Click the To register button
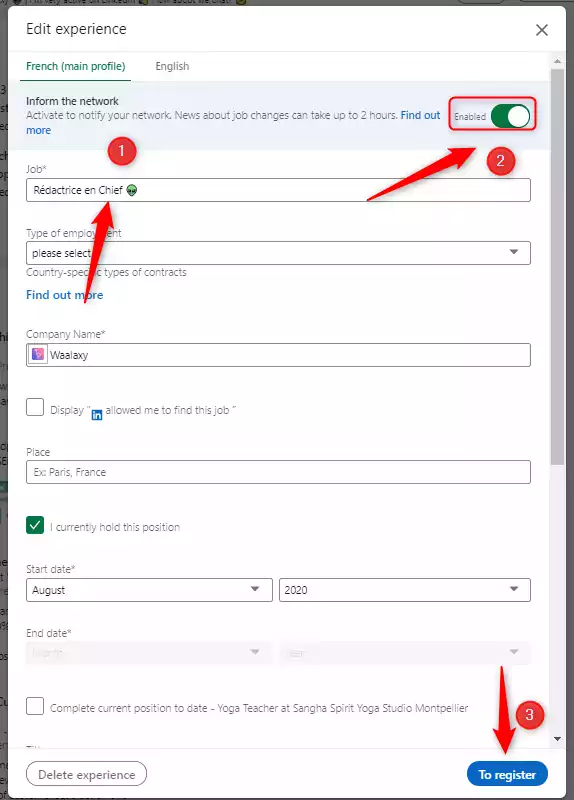 click(x=507, y=774)
